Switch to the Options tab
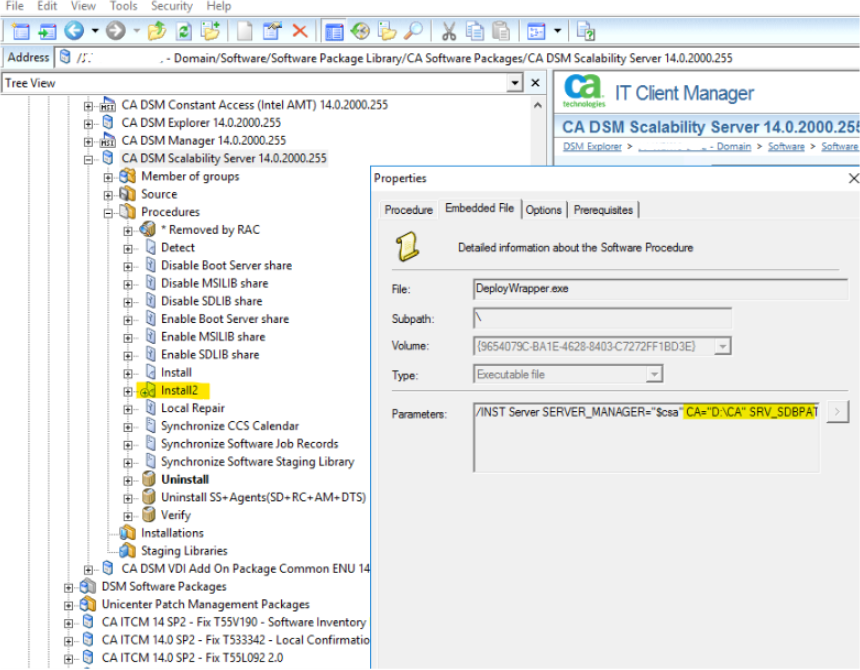The width and height of the screenshot is (860, 670). point(543,210)
